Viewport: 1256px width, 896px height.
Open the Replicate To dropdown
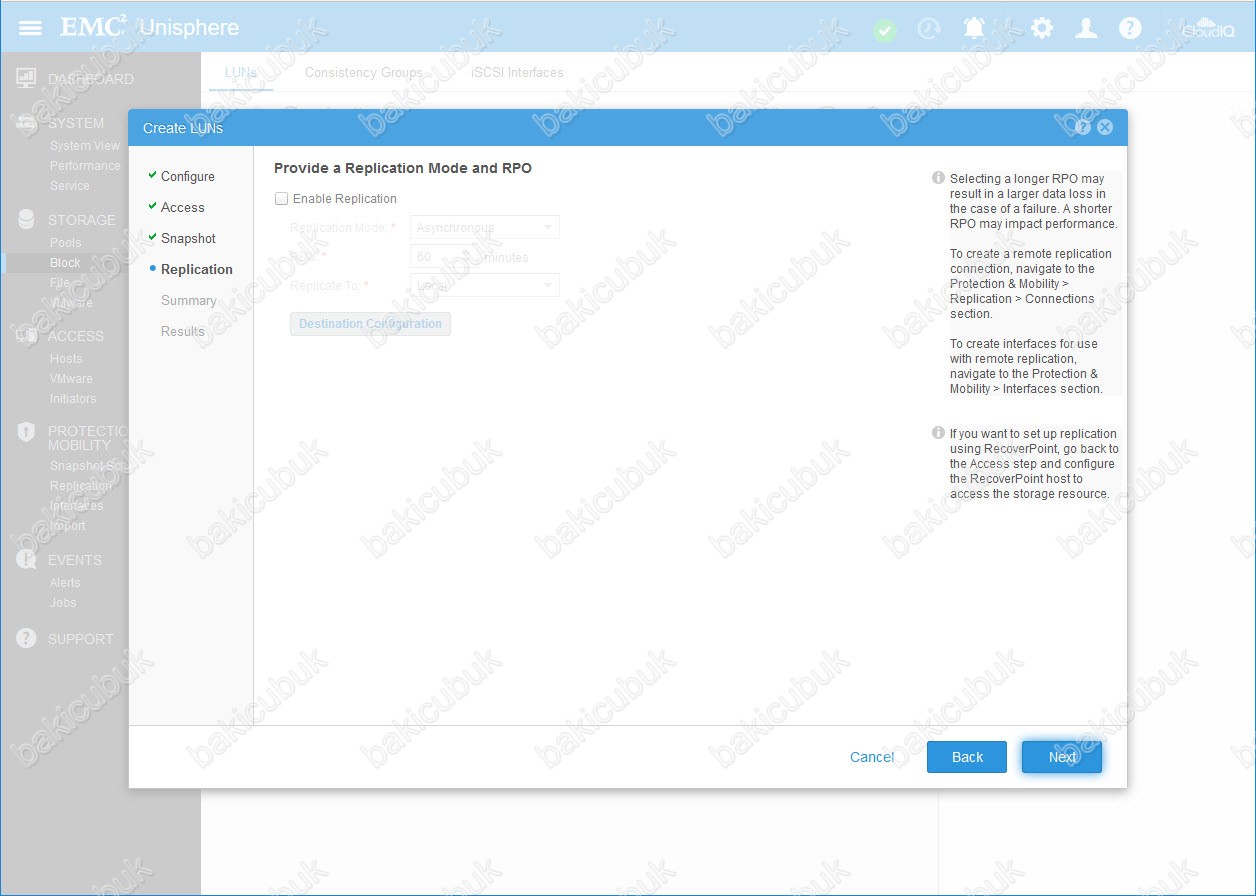pos(485,285)
